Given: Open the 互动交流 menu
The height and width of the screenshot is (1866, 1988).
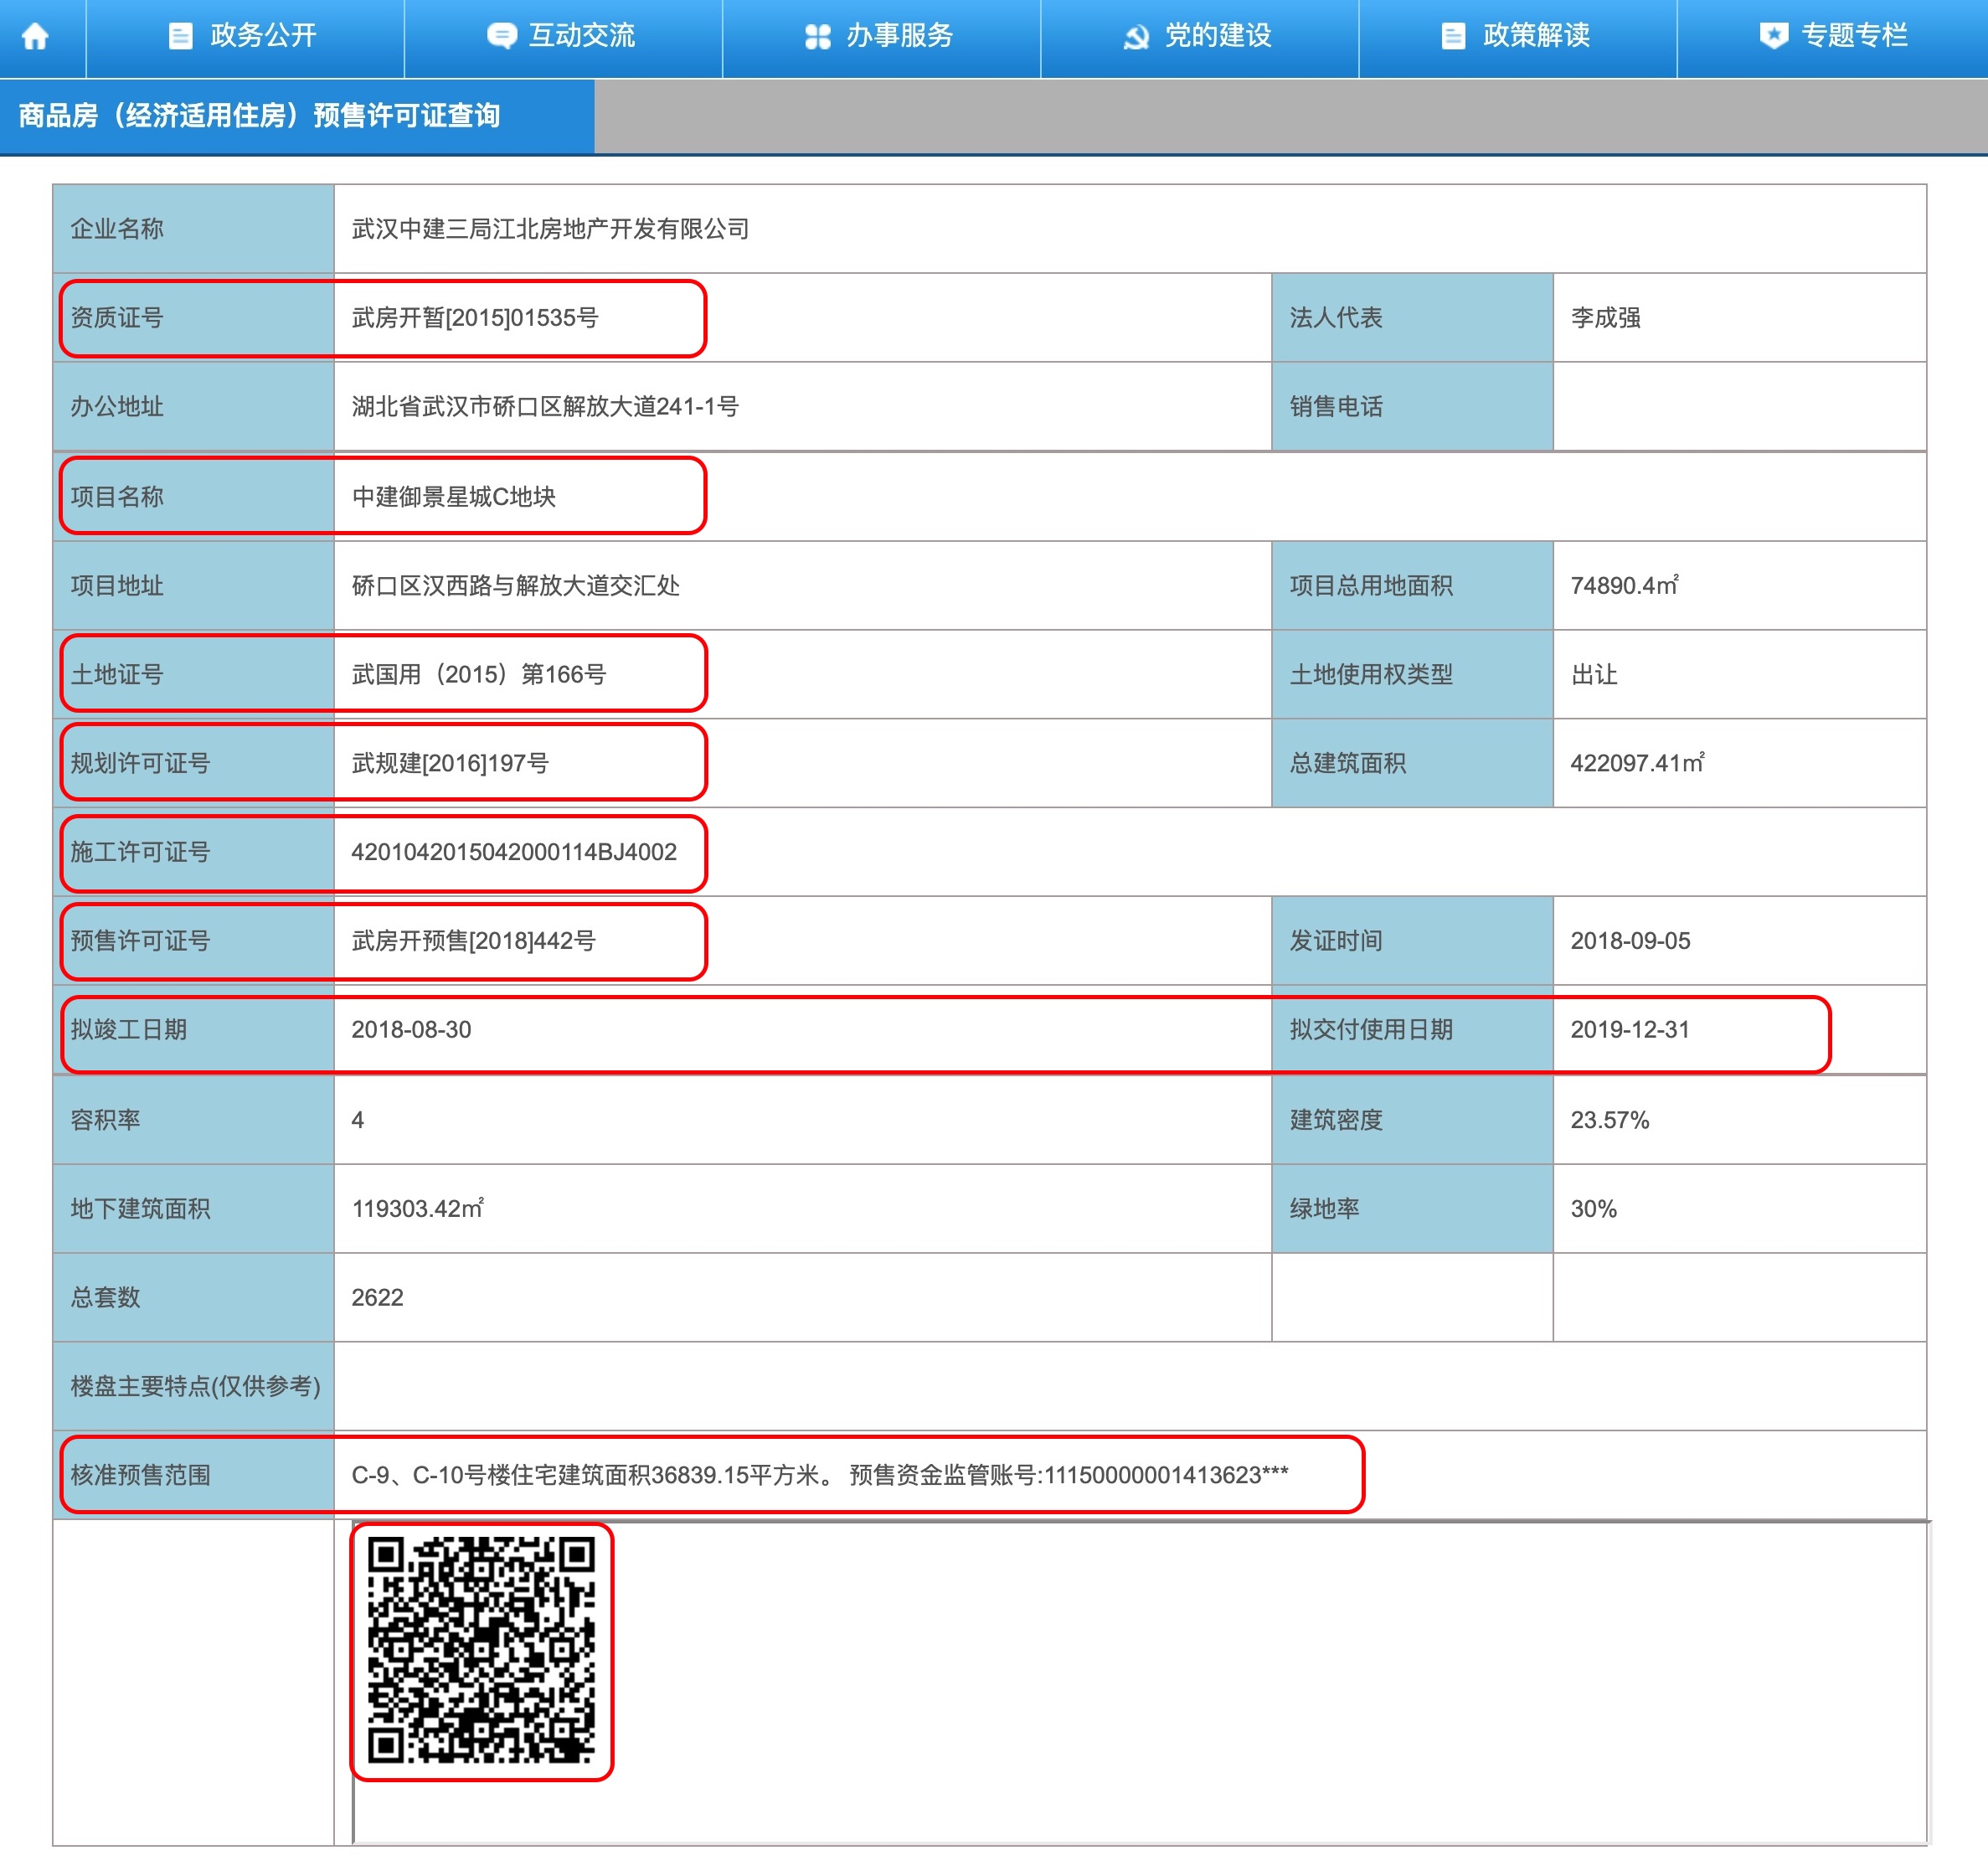Looking at the screenshot, I should [x=581, y=37].
